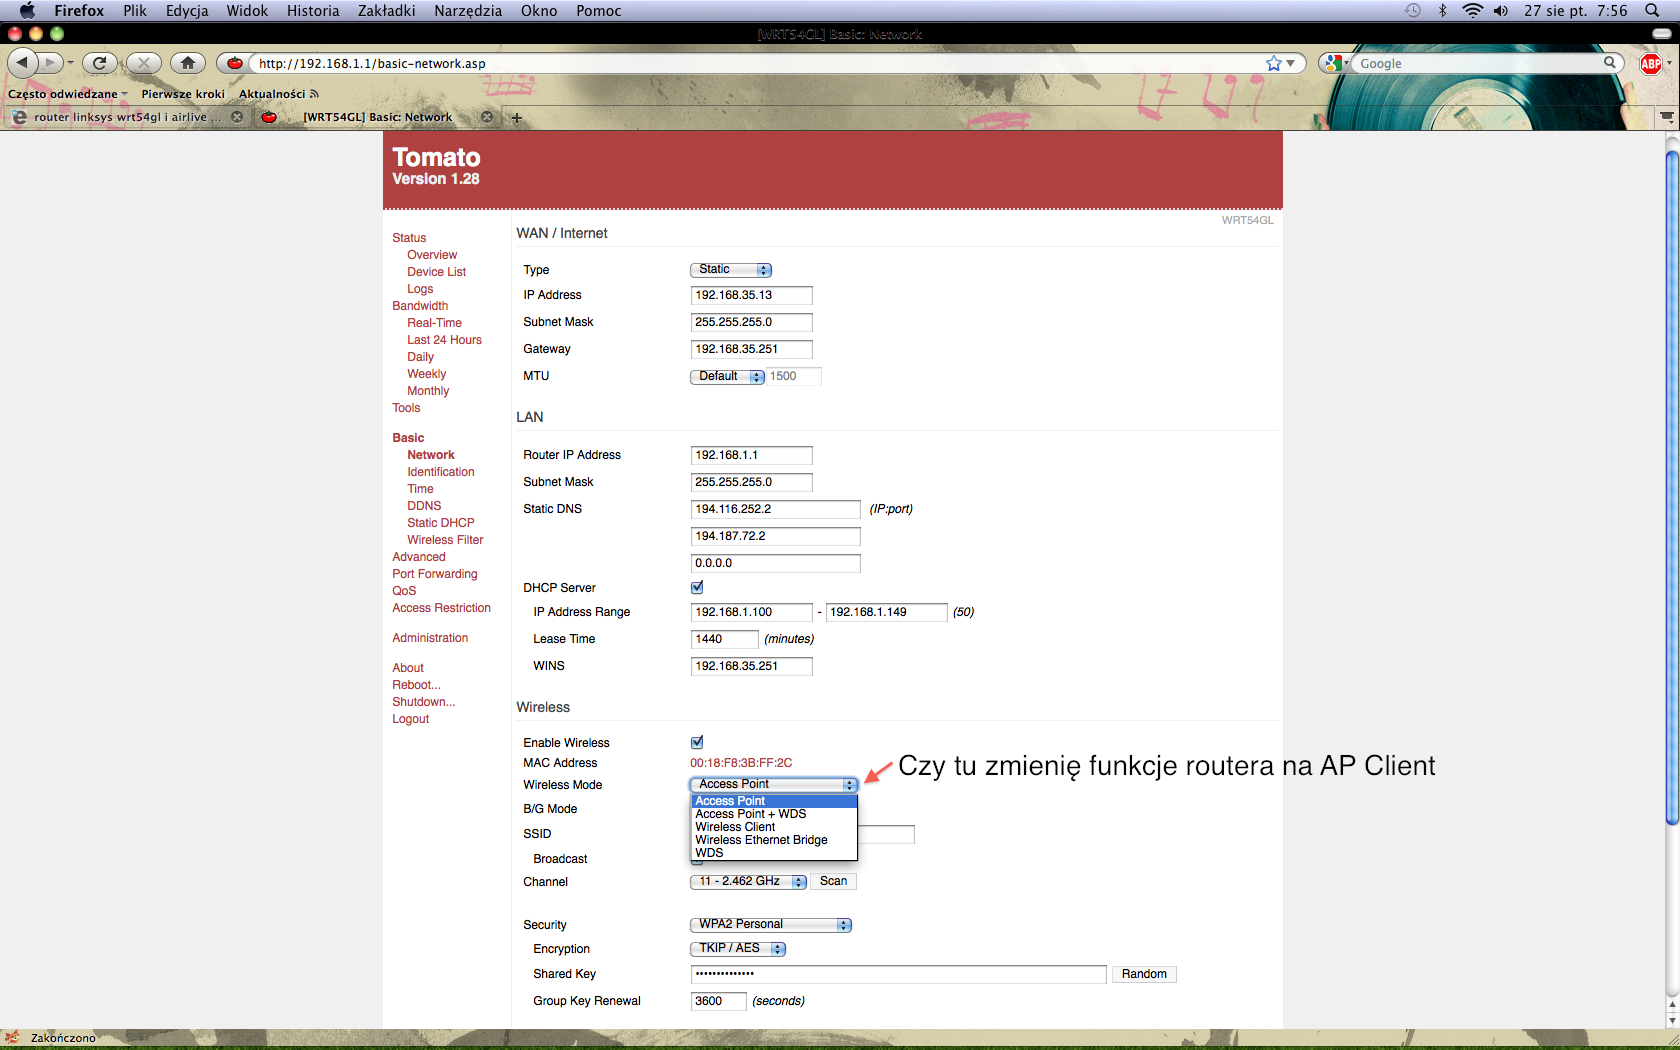Open the Channel 11 - 2.462 GHz dropdown
Image resolution: width=1680 pixels, height=1050 pixels.
[x=748, y=881]
